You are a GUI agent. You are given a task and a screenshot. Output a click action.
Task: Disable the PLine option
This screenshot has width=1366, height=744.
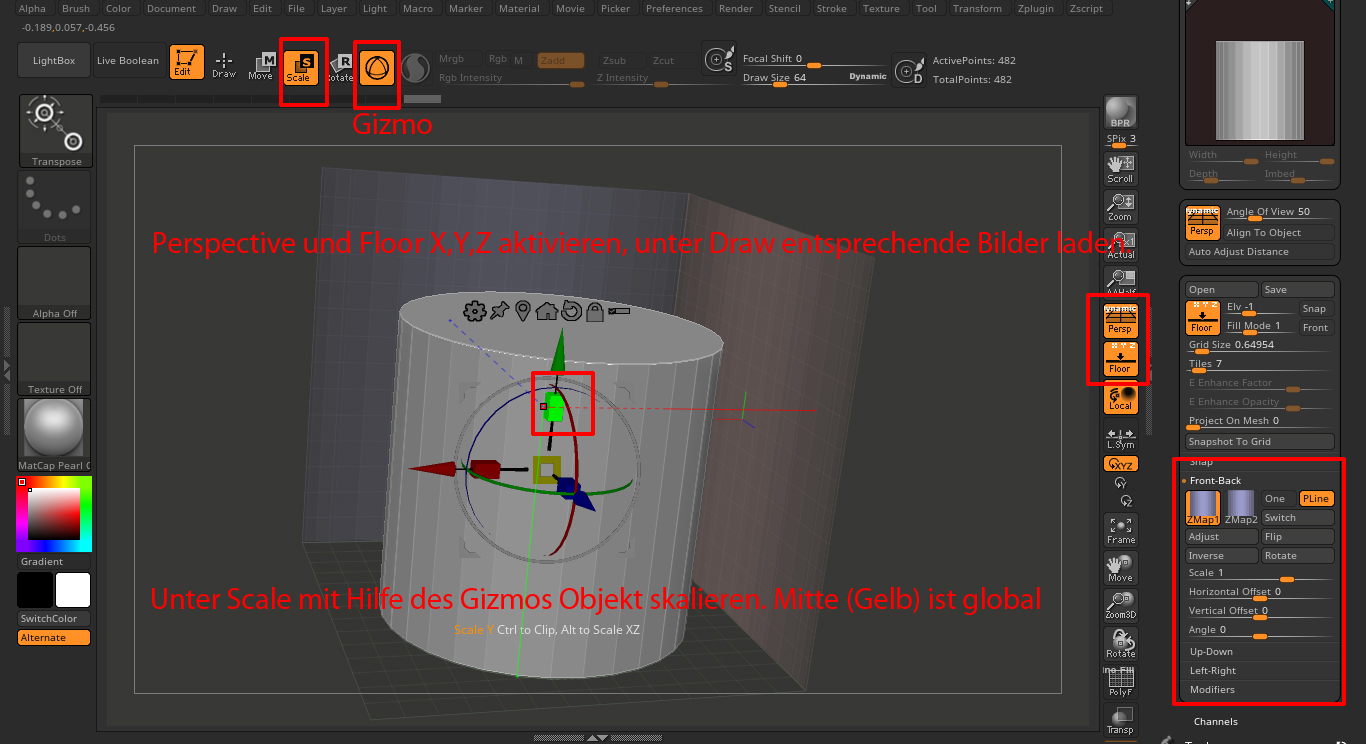[1315, 499]
